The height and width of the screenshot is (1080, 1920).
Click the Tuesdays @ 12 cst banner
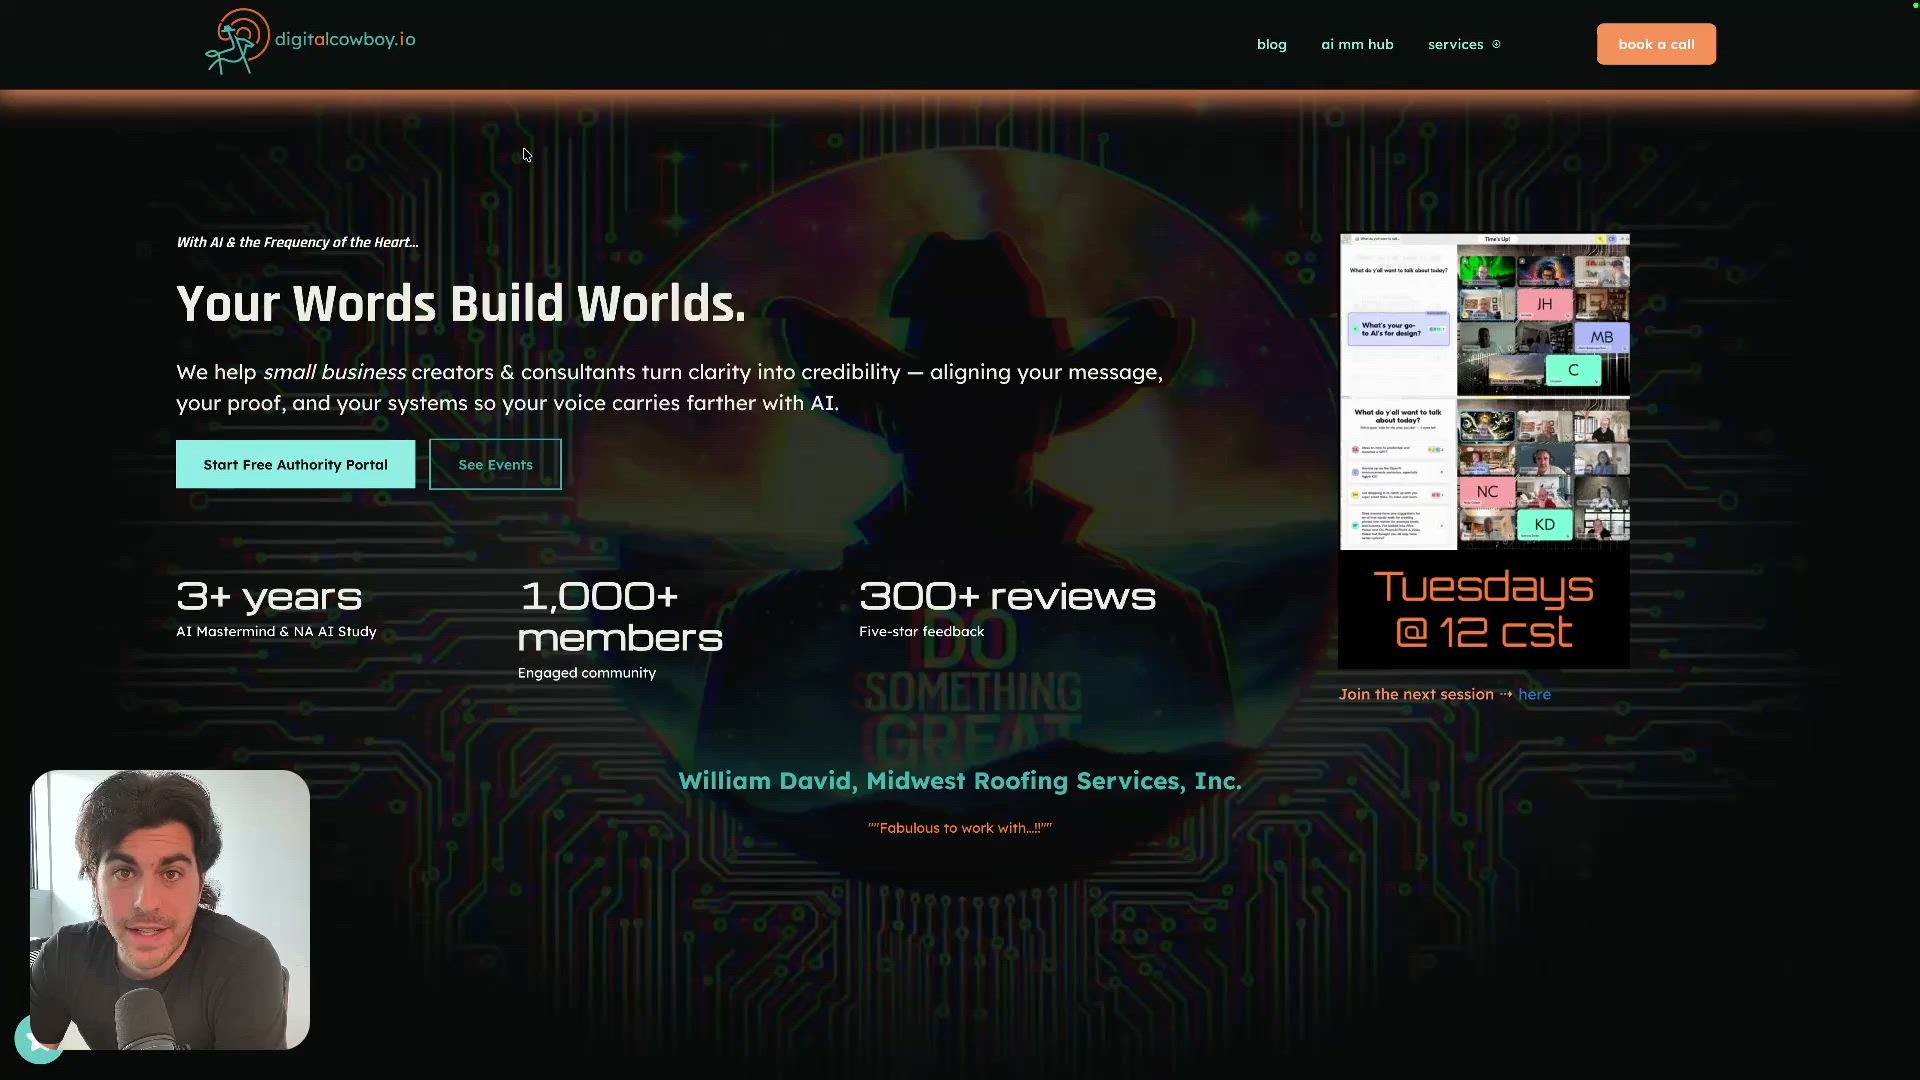pyautogui.click(x=1484, y=609)
